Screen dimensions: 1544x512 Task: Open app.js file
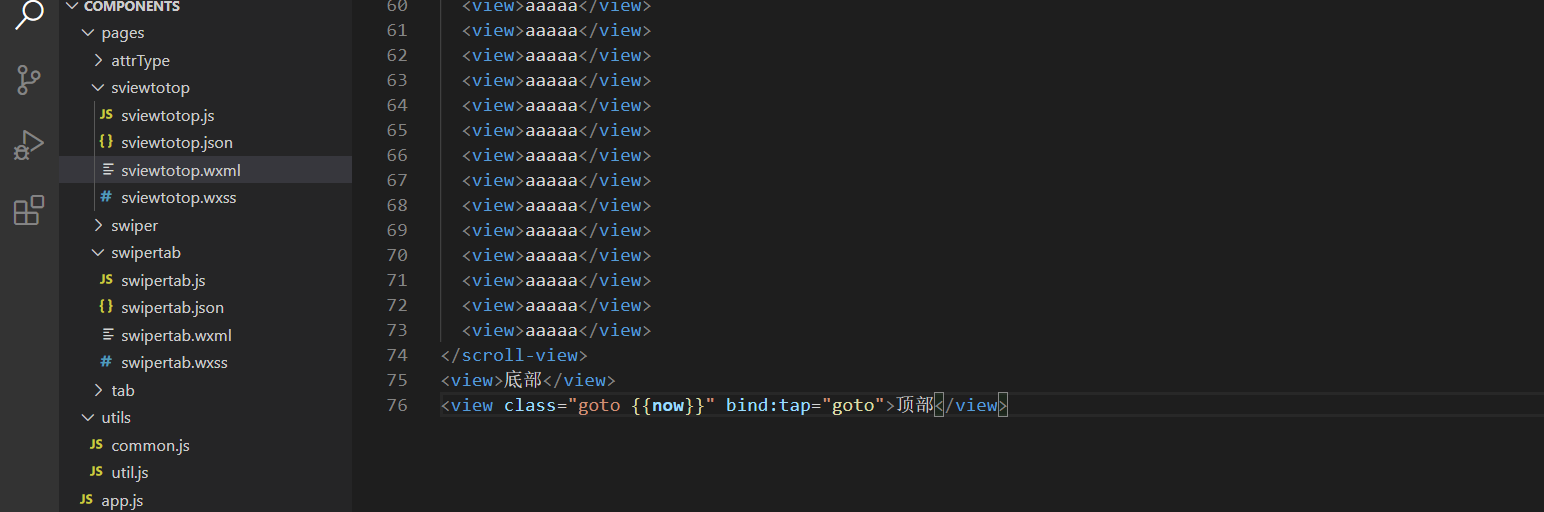122,500
